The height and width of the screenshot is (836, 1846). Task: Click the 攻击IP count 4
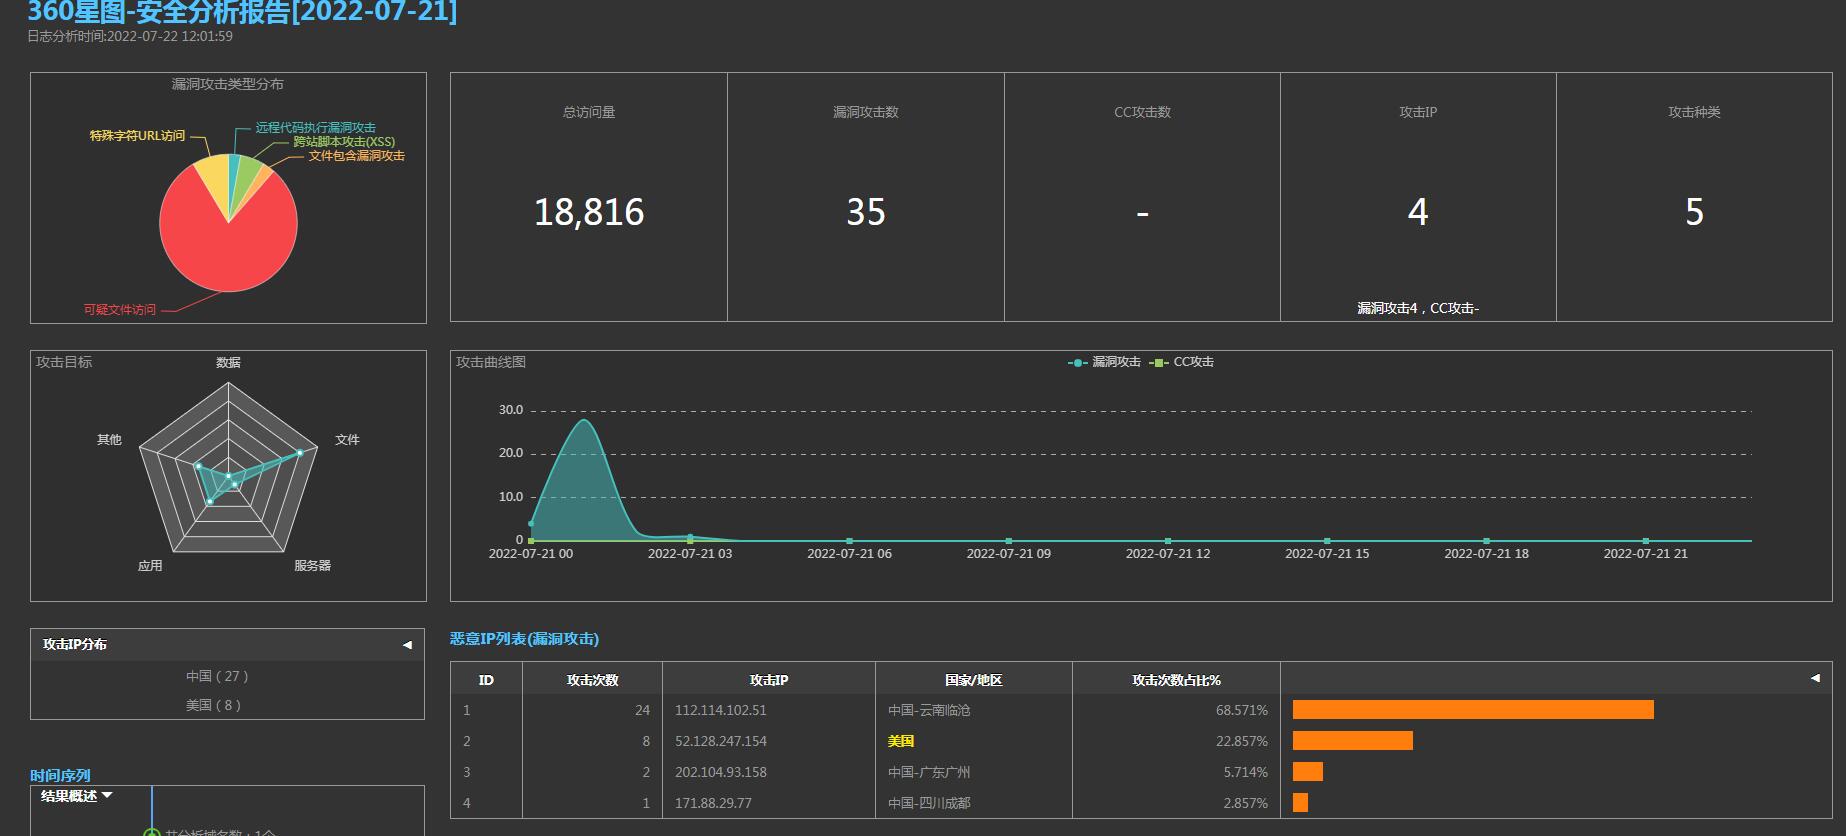point(1418,212)
